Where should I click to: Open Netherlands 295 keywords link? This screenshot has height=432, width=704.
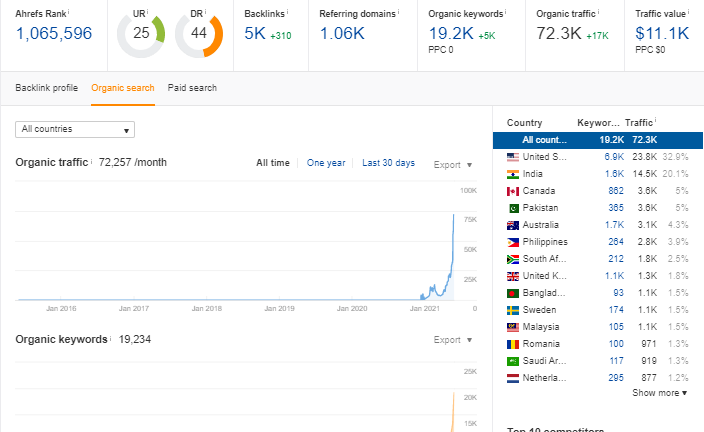(616, 379)
